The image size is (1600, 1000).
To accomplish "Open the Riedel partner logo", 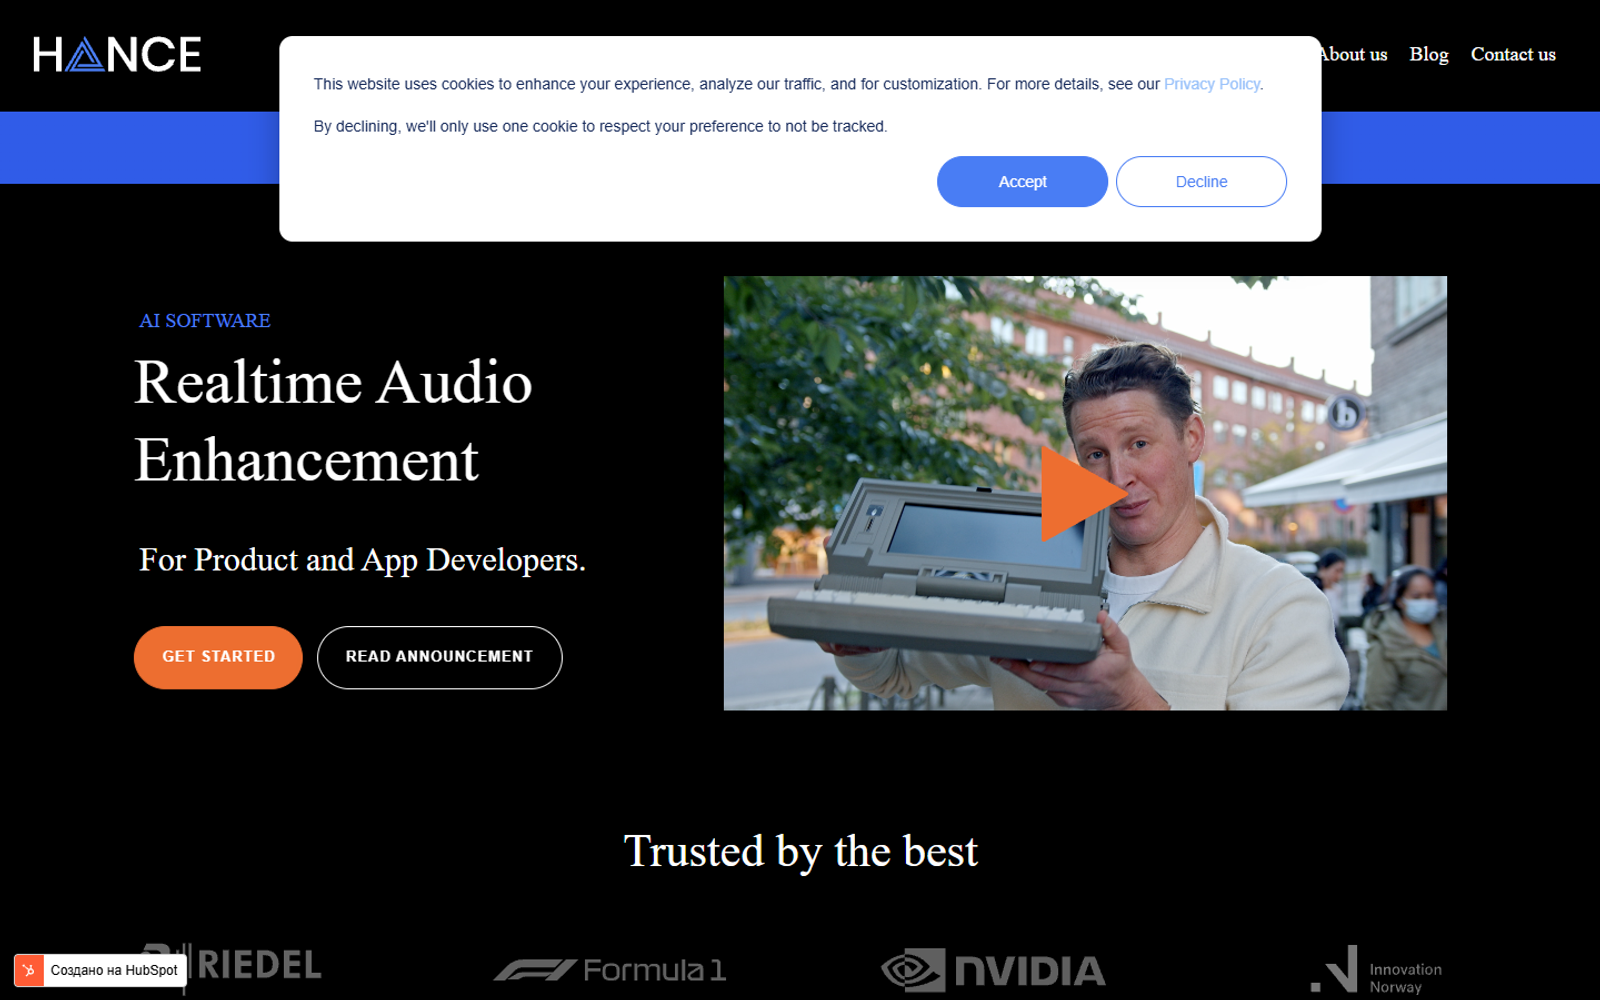I will [x=232, y=966].
